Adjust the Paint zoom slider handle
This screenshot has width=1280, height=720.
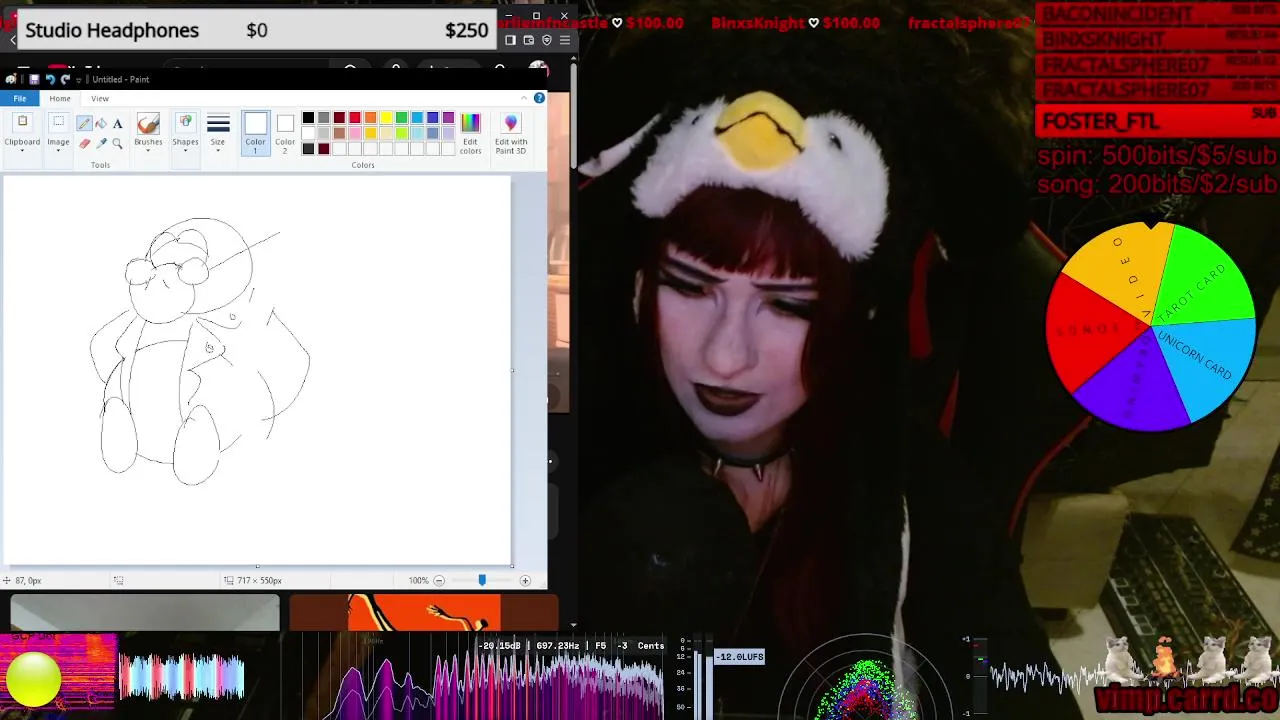(482, 580)
